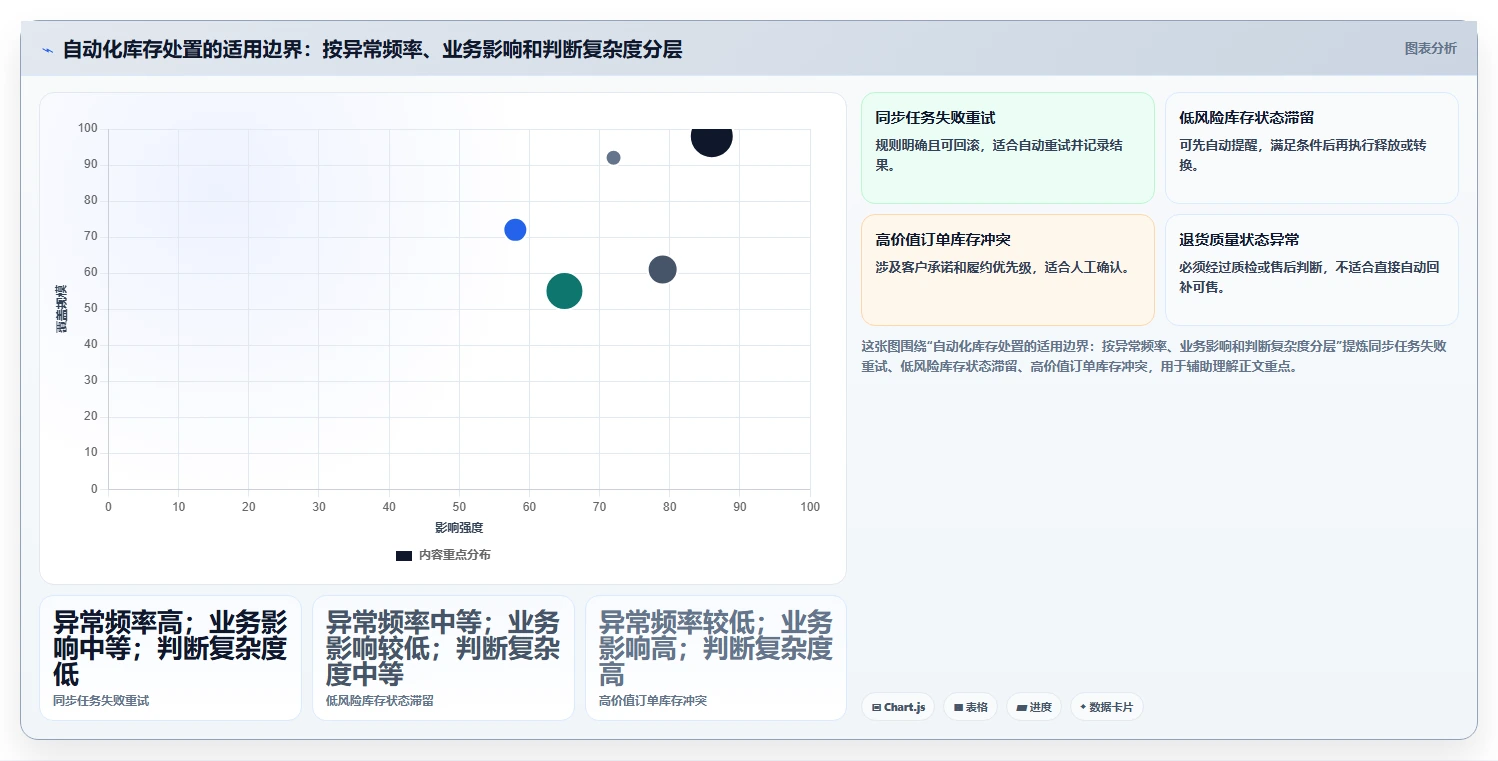This screenshot has width=1498, height=761.
Task: Click the lightning icon beside the title
Action: point(47,50)
